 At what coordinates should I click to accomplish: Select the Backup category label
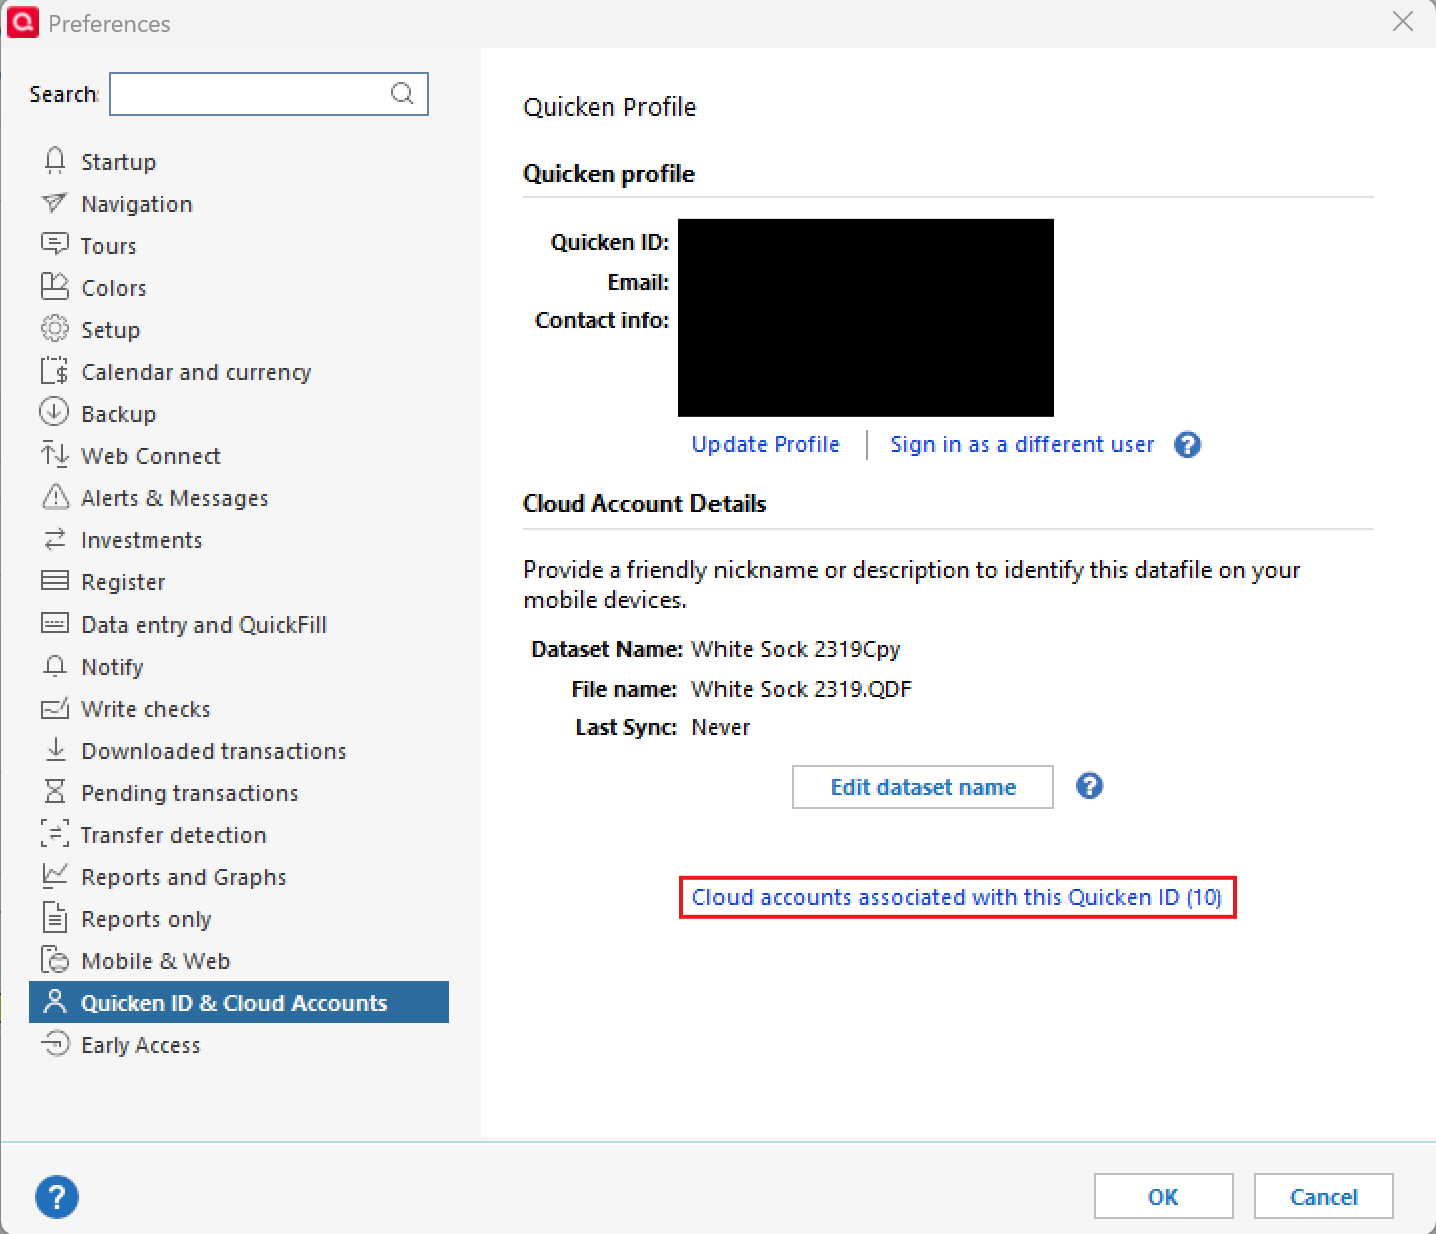coord(118,414)
